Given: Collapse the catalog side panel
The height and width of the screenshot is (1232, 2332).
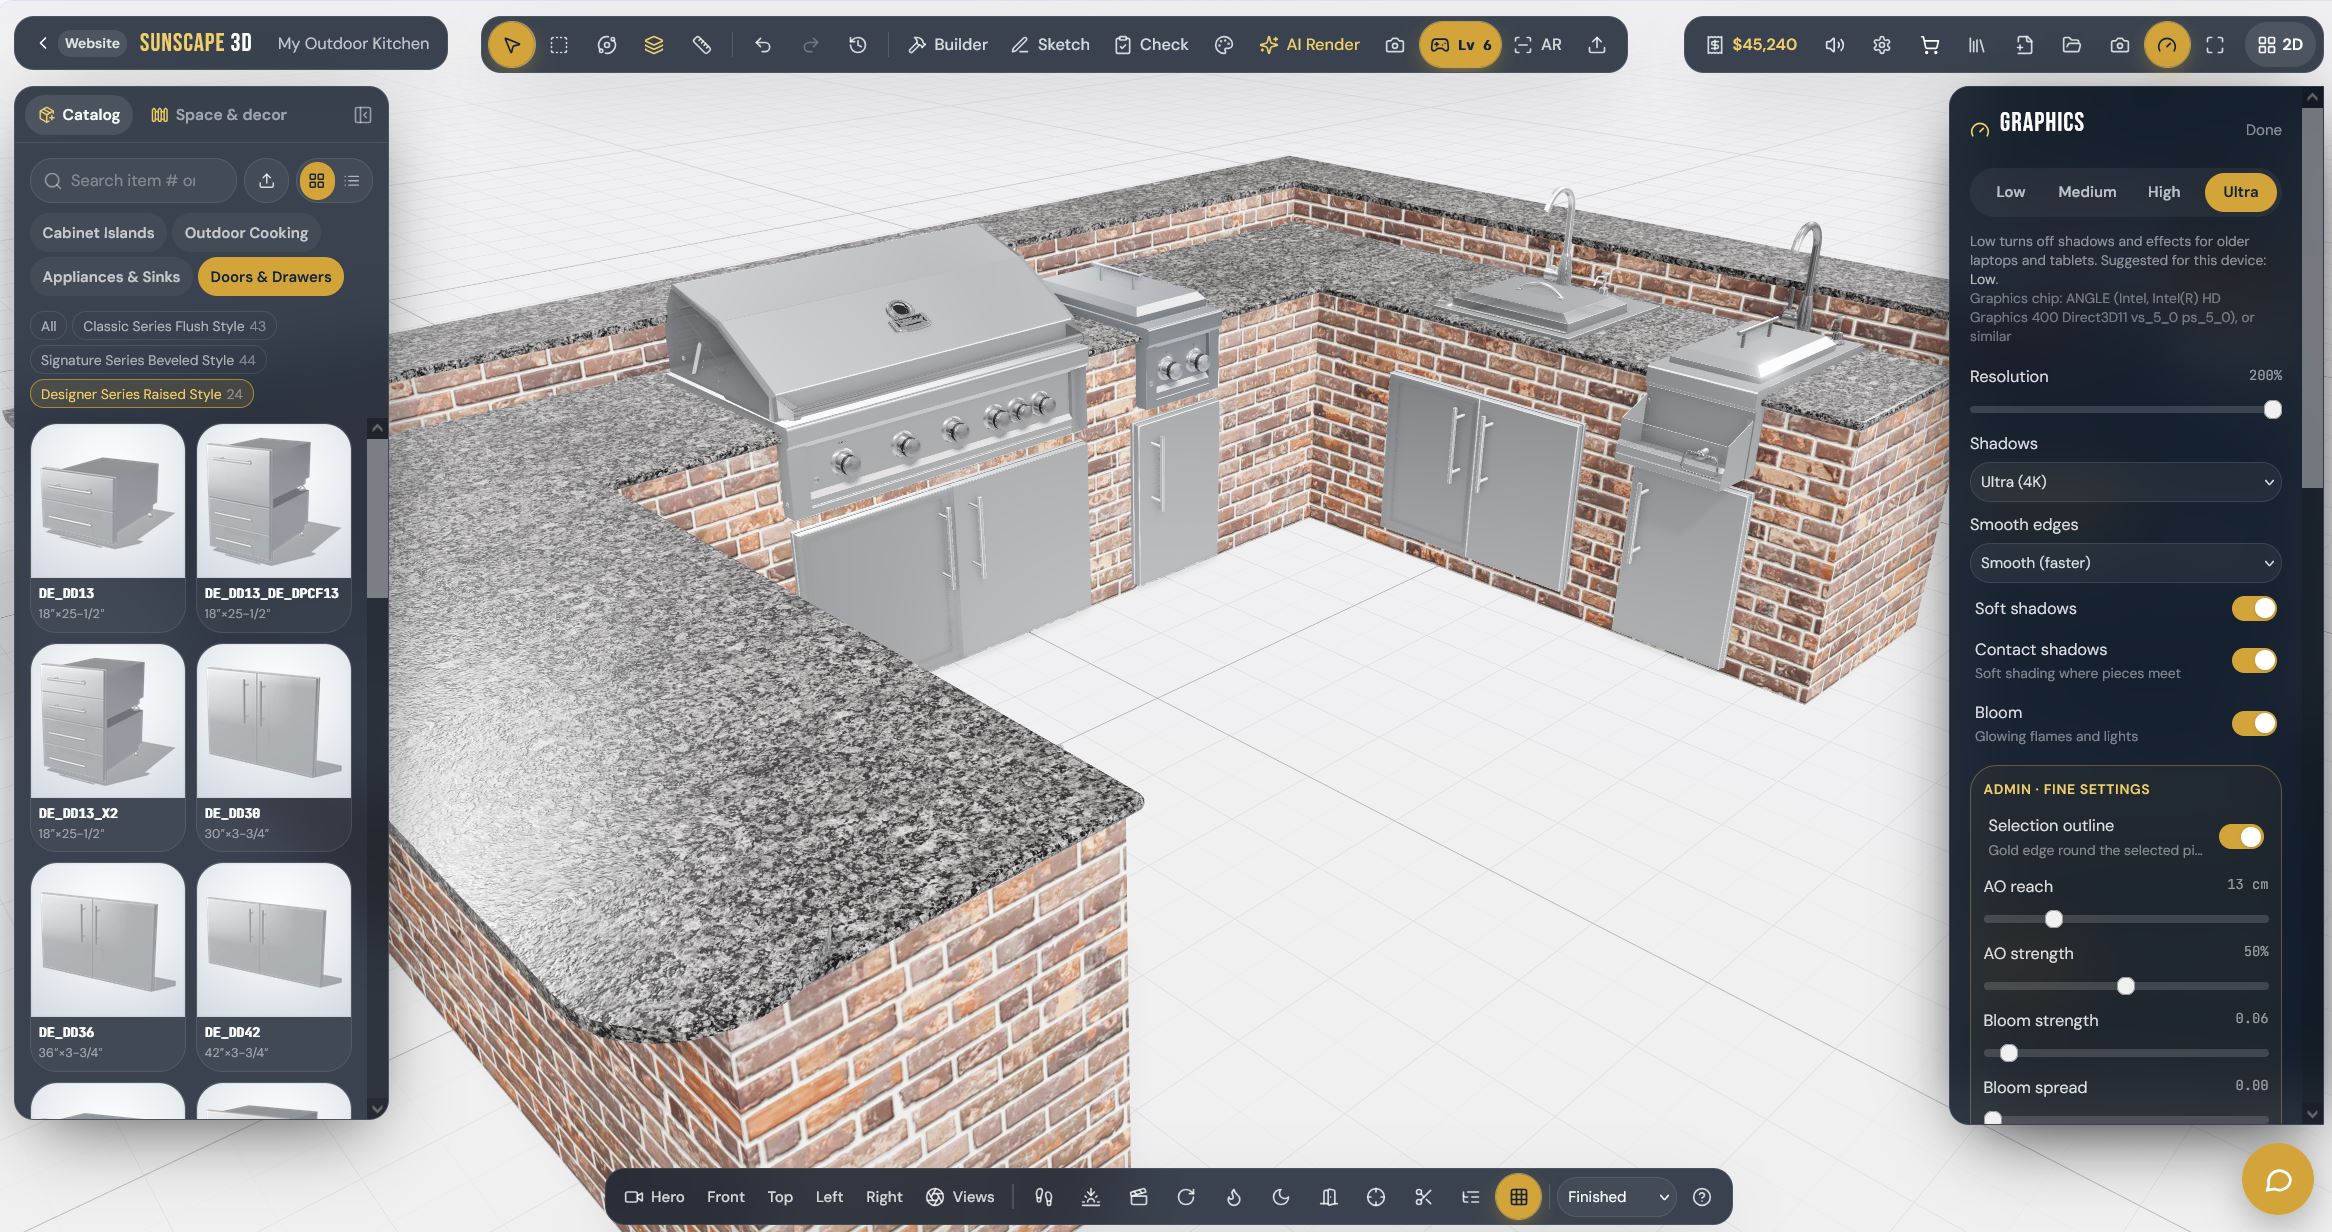Looking at the screenshot, I should pyautogui.click(x=363, y=115).
